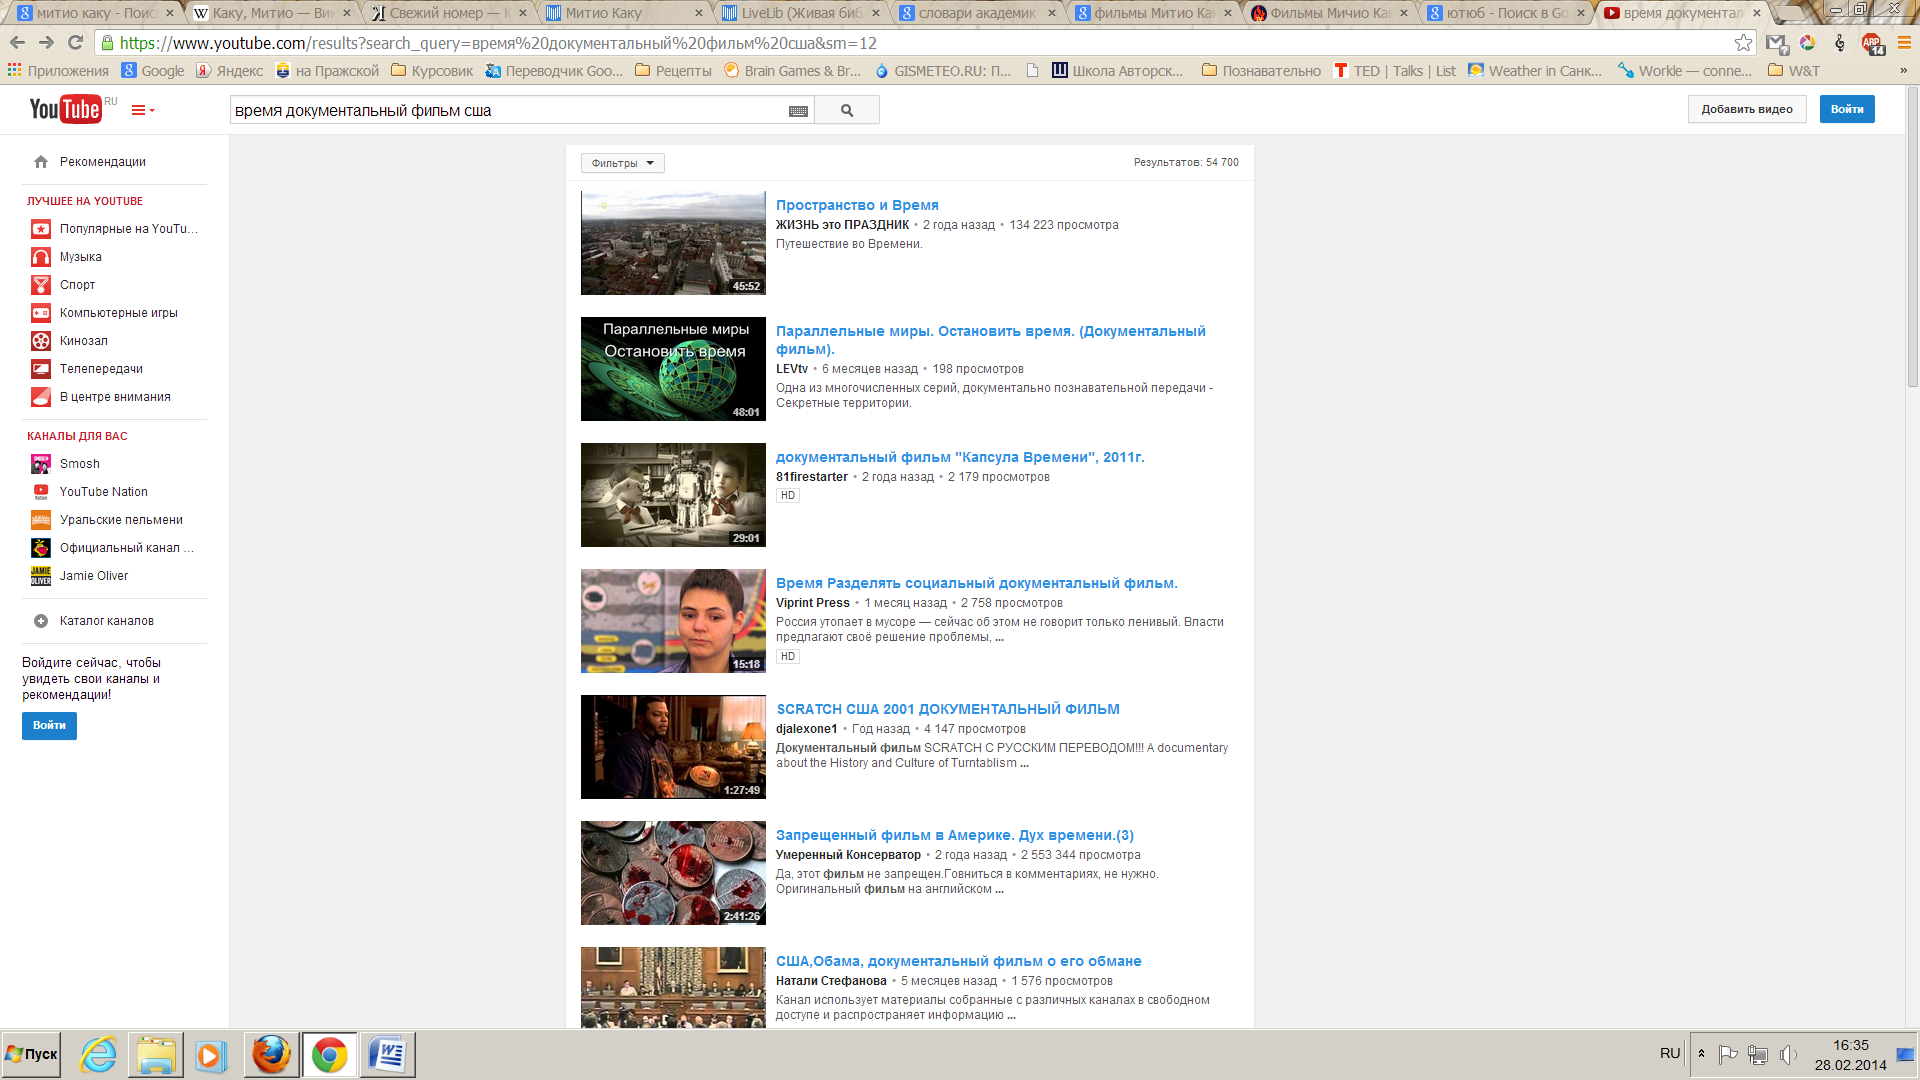Click the browser back arrow

(17, 43)
